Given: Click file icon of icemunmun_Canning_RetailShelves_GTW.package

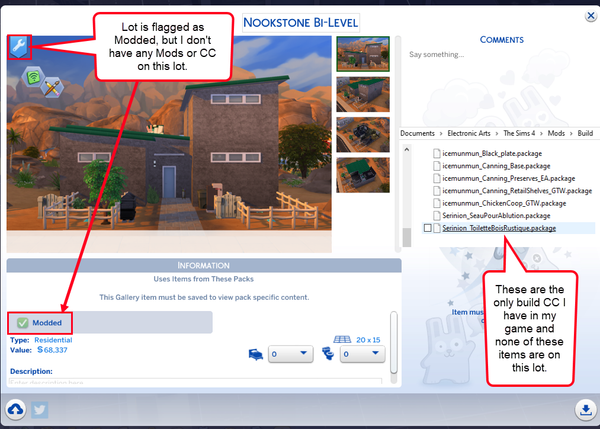Looking at the screenshot, I should (437, 191).
